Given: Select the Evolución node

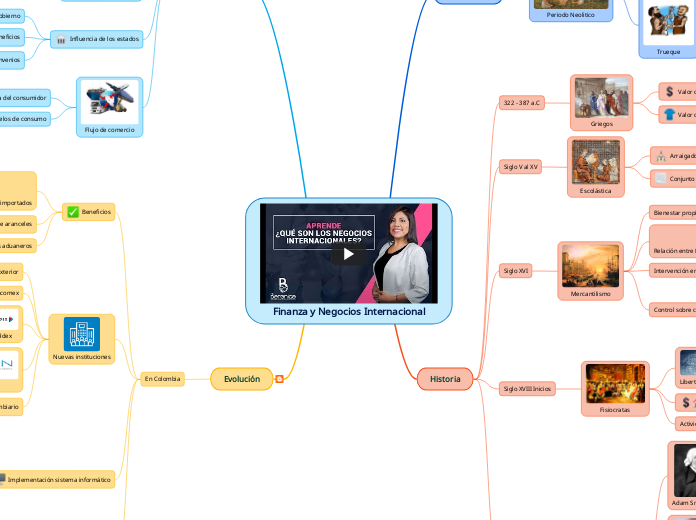Looking at the screenshot, I should coord(242,379).
